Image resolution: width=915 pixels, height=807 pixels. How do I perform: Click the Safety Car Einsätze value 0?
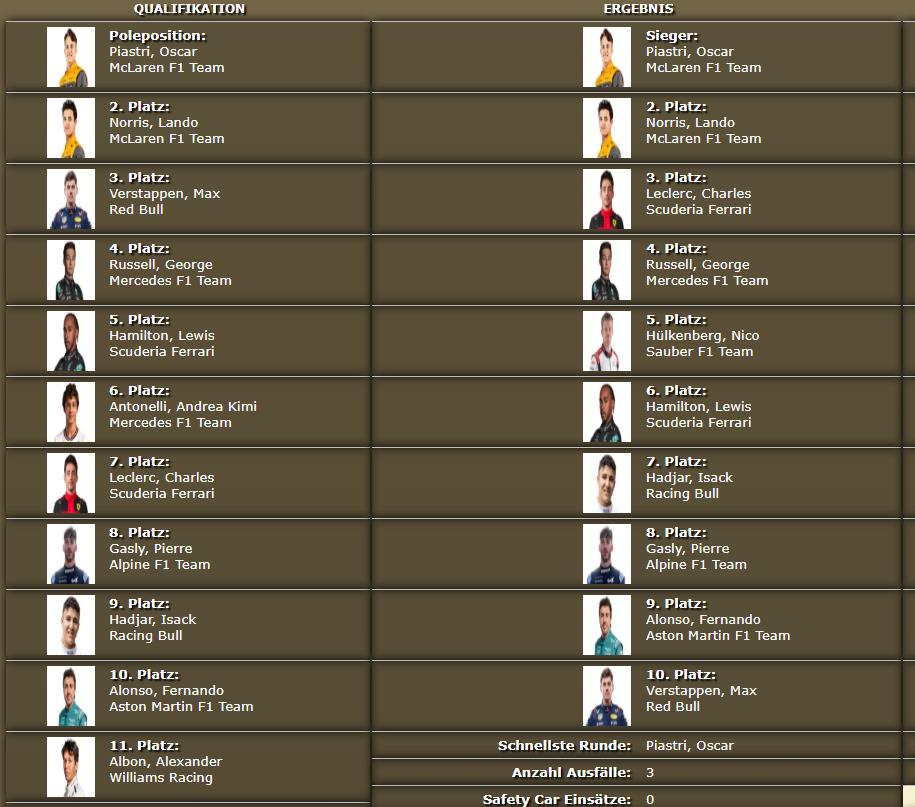click(650, 799)
